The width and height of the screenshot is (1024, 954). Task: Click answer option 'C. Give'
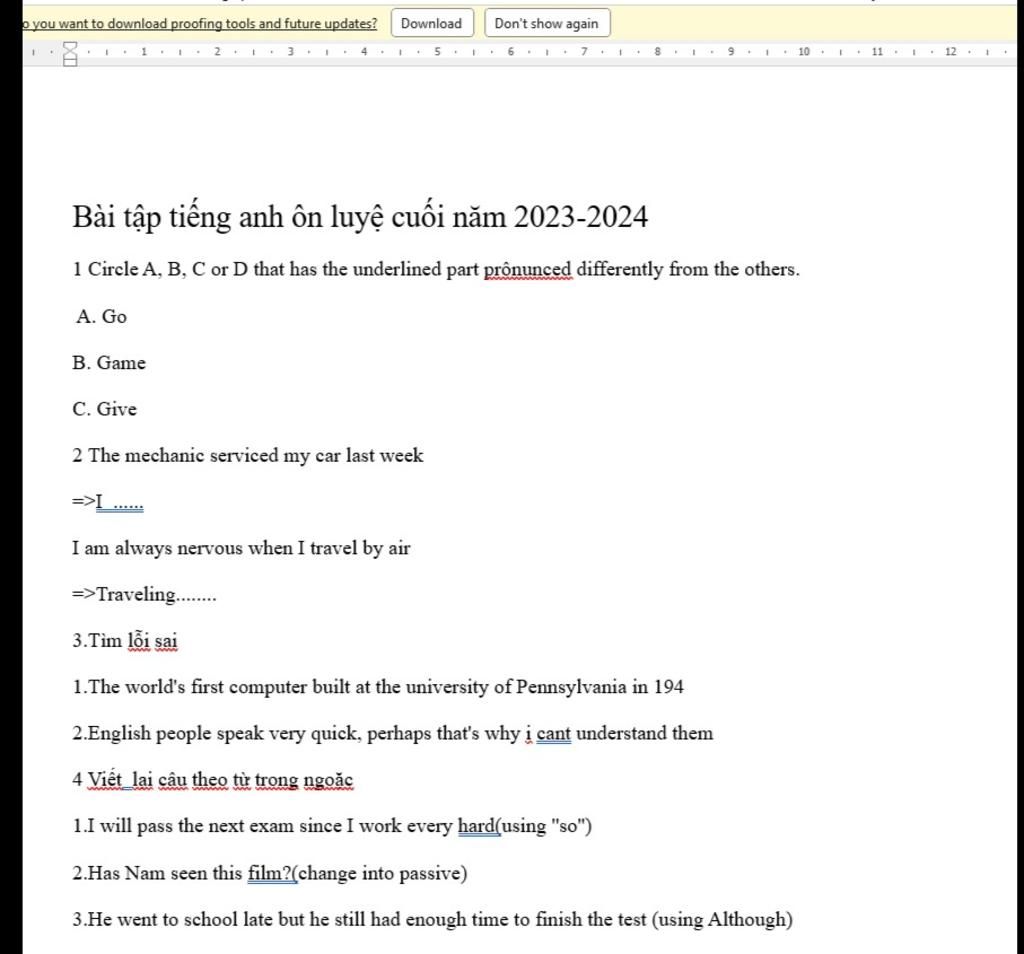click(x=104, y=409)
